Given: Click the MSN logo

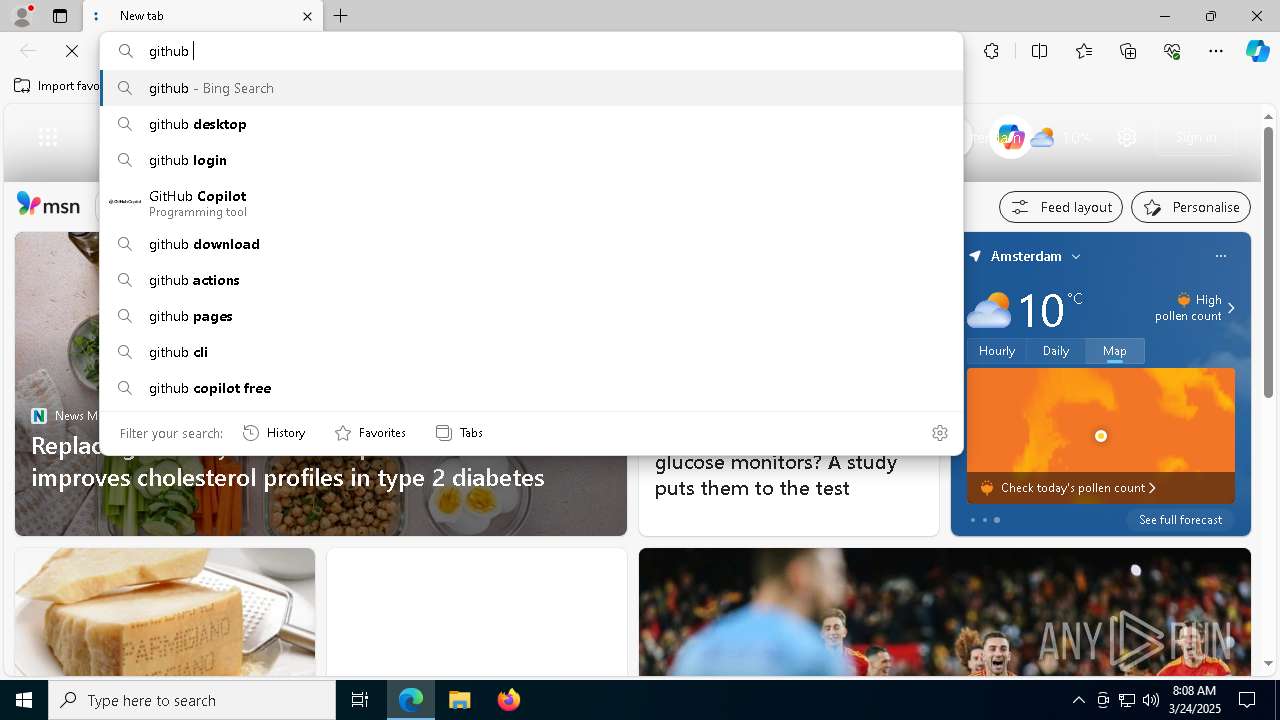Looking at the screenshot, I should click(48, 205).
